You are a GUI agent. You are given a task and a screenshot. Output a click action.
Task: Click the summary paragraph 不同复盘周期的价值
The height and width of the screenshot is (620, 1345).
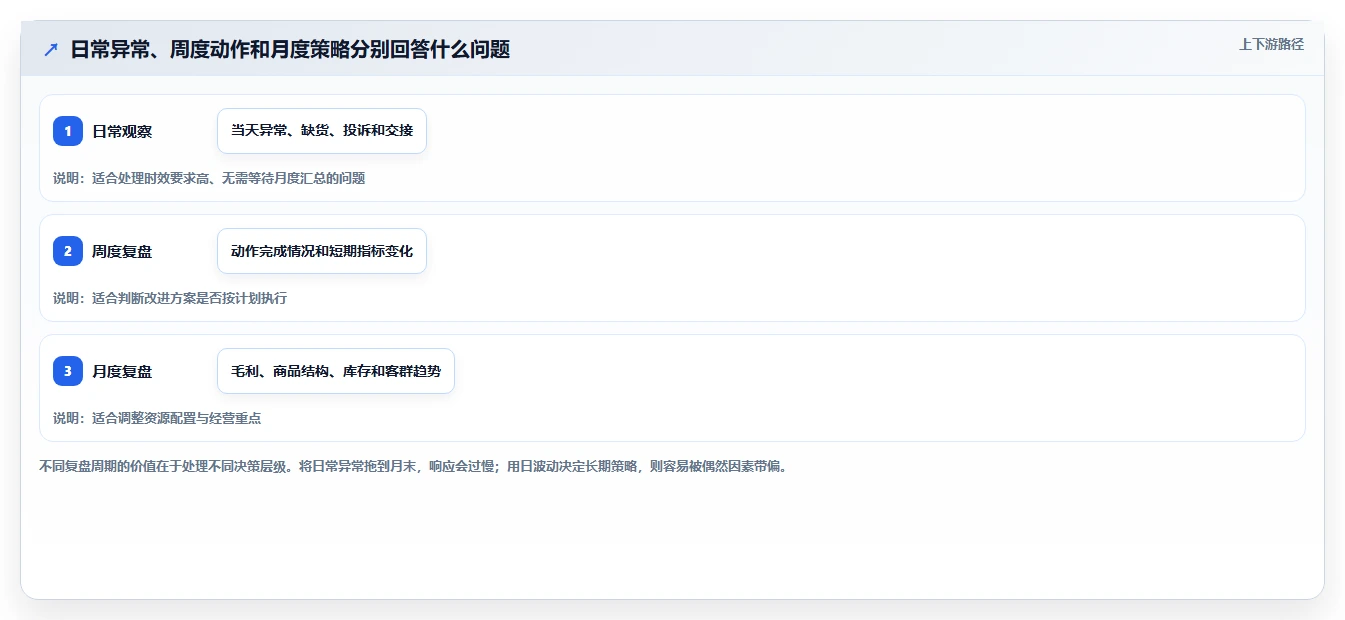(413, 466)
